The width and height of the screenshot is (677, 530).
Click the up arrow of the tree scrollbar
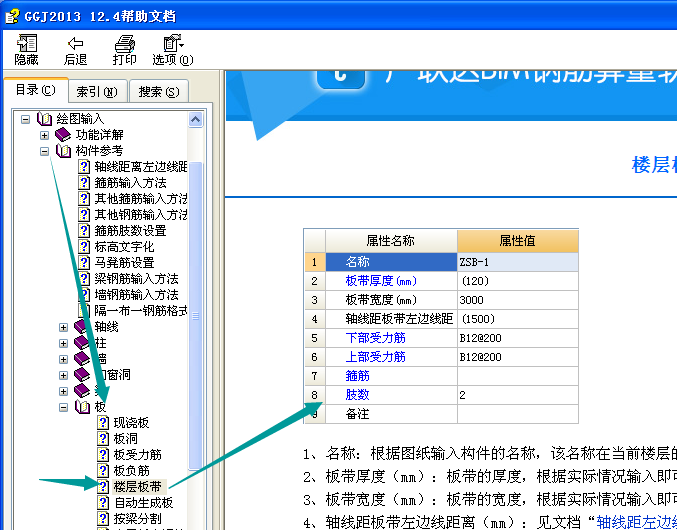coord(196,120)
